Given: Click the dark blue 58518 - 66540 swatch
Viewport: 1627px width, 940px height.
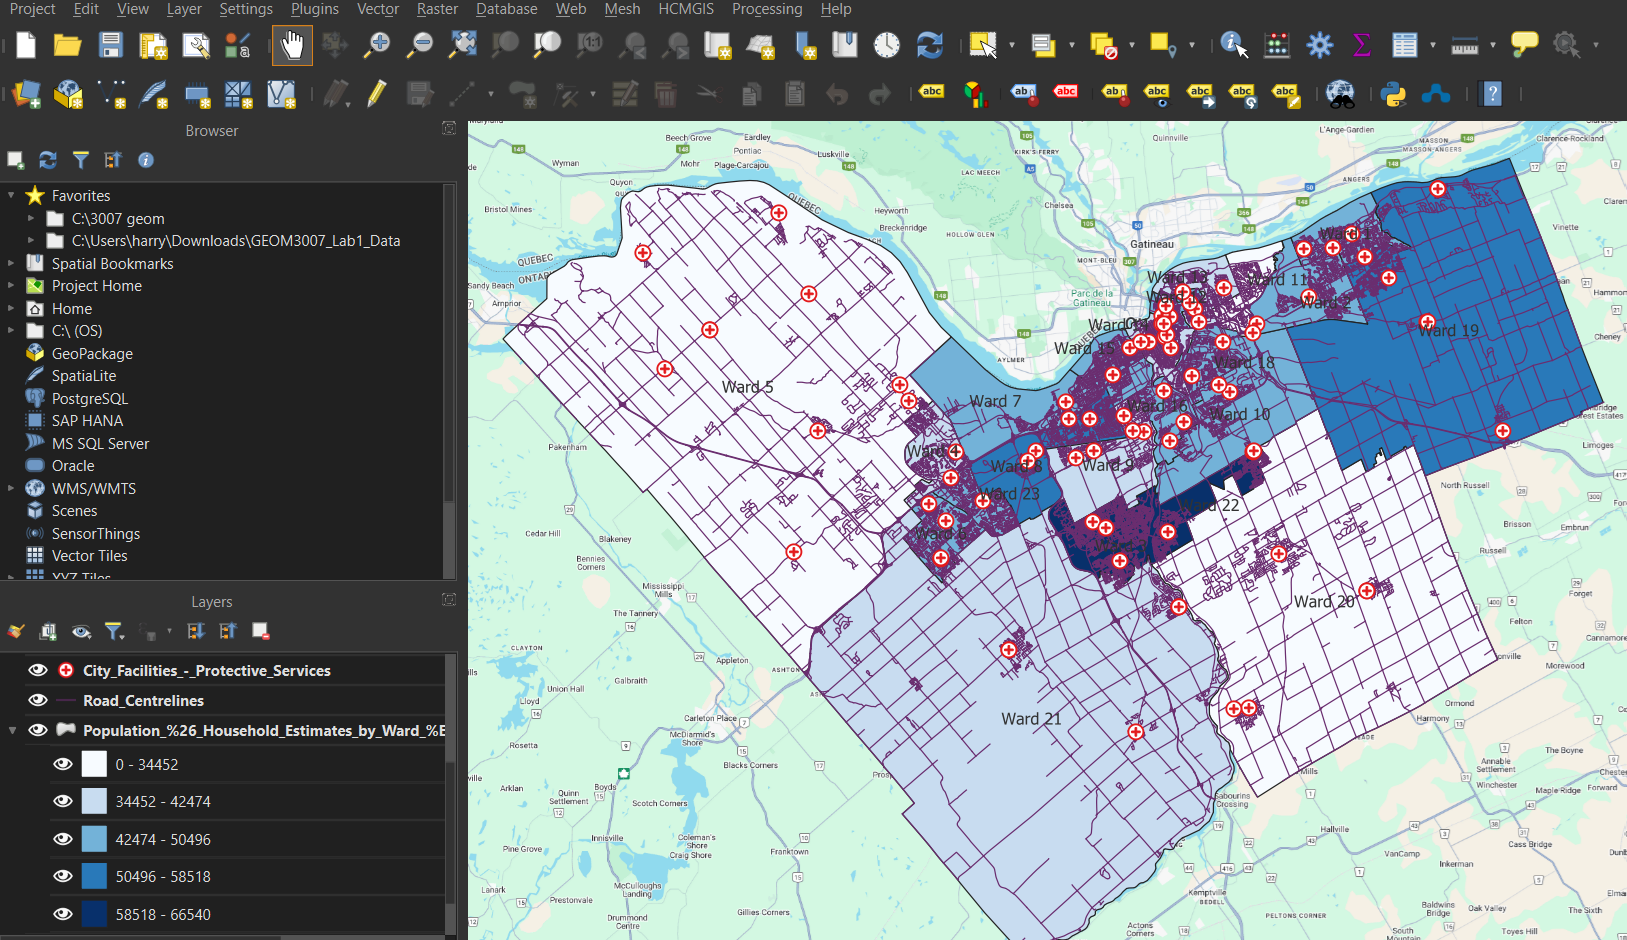Looking at the screenshot, I should point(94,914).
